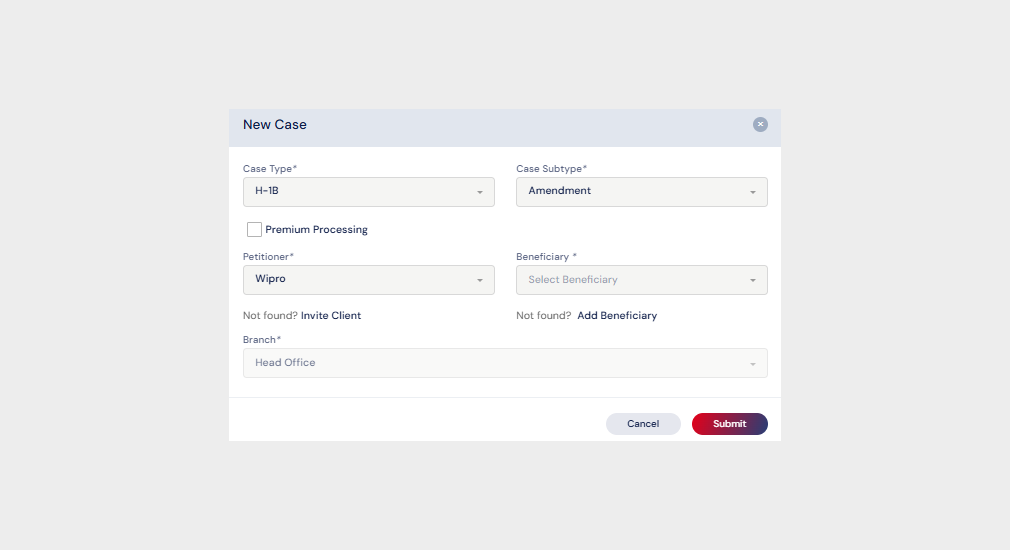The image size is (1010, 550).
Task: Click the Add Beneficiary link
Action: [617, 316]
